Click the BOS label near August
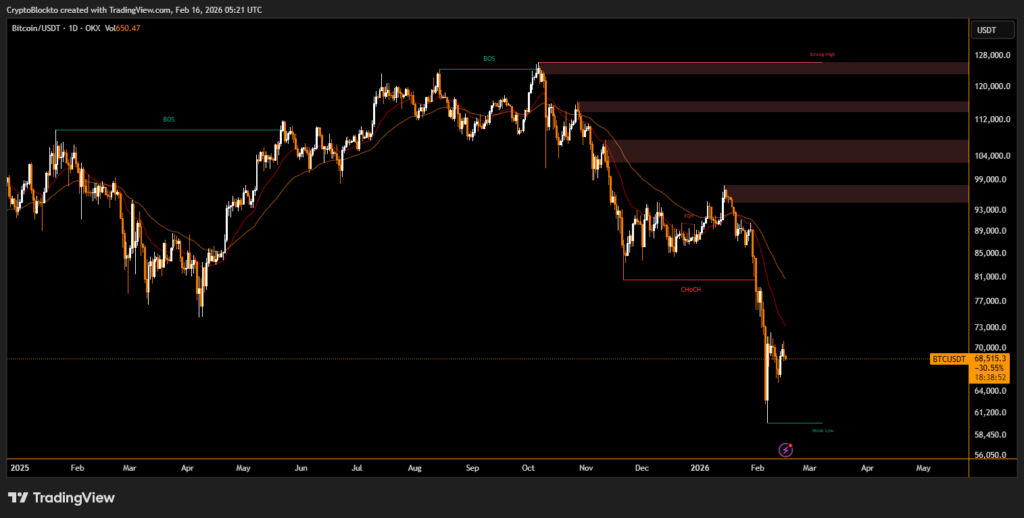 488,59
